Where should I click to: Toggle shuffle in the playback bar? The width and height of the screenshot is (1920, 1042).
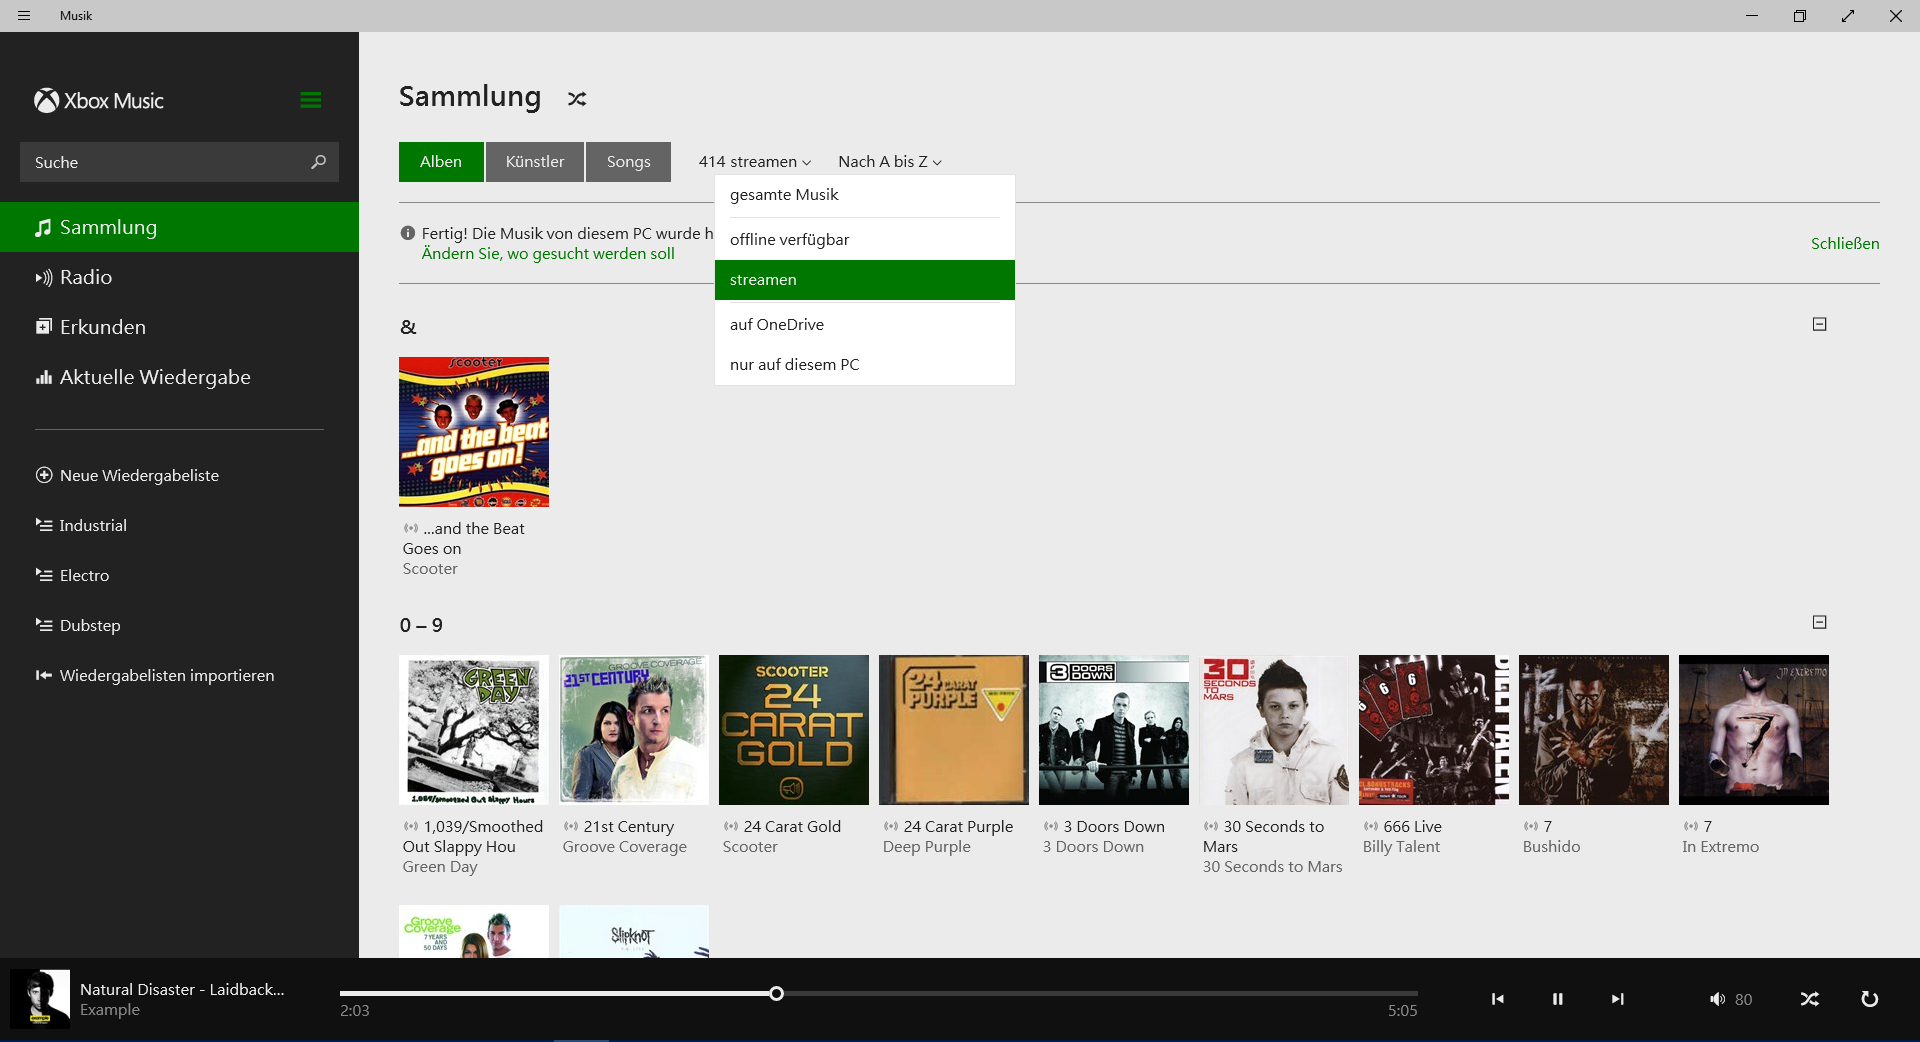[1809, 999]
